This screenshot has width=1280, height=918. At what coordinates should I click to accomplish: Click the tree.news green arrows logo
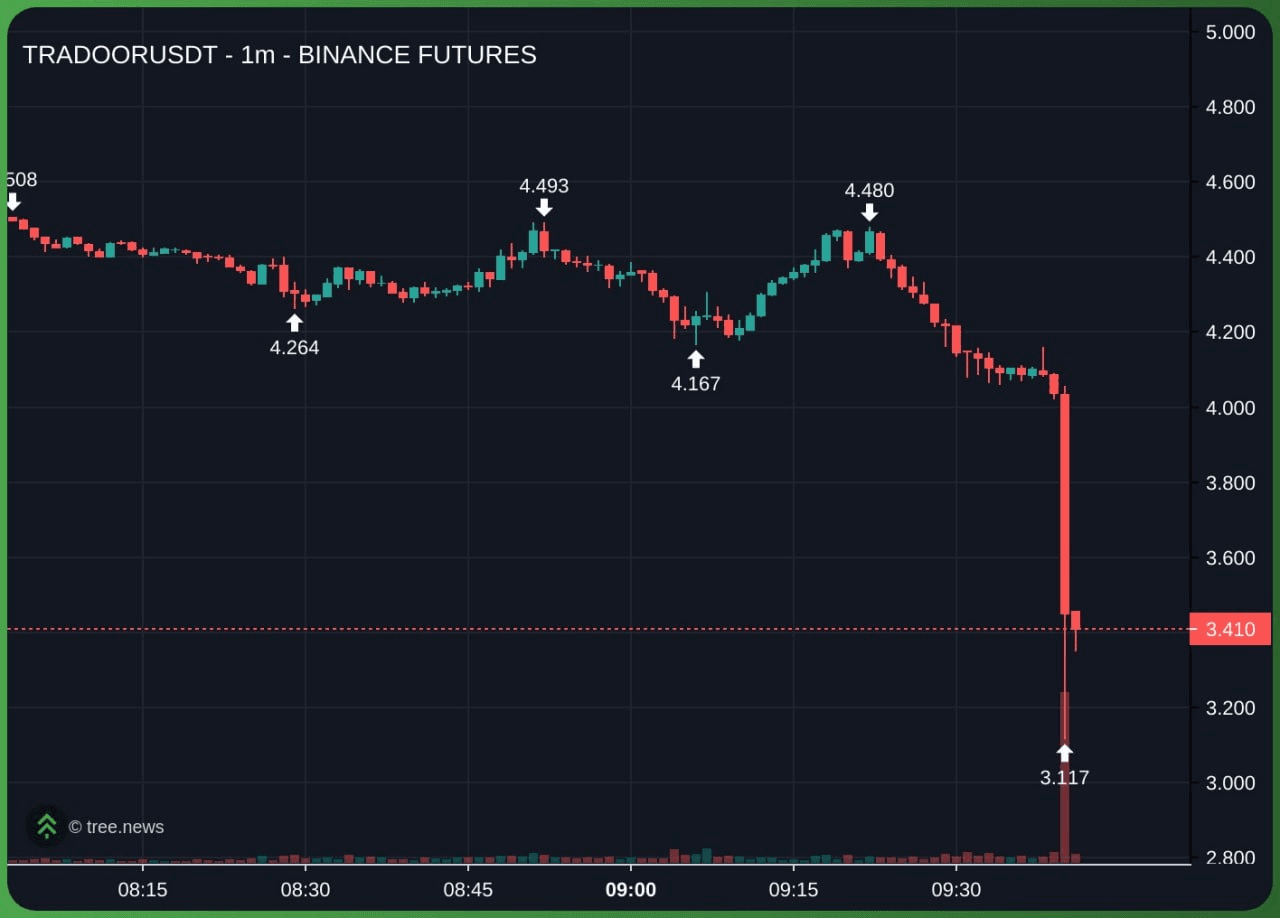(x=46, y=826)
